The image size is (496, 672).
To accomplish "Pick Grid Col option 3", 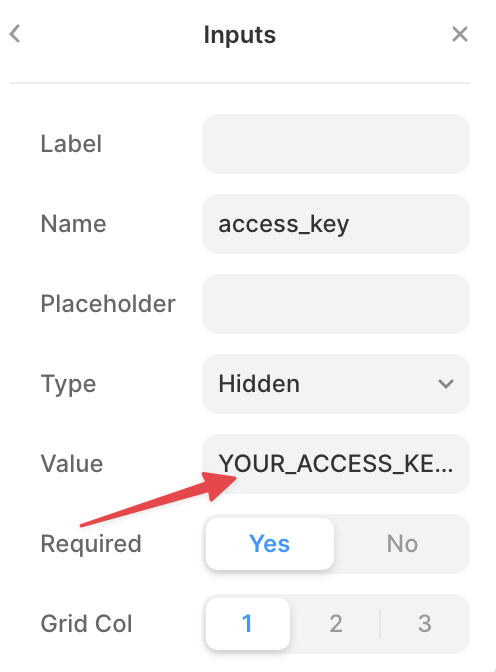I will click(x=424, y=624).
